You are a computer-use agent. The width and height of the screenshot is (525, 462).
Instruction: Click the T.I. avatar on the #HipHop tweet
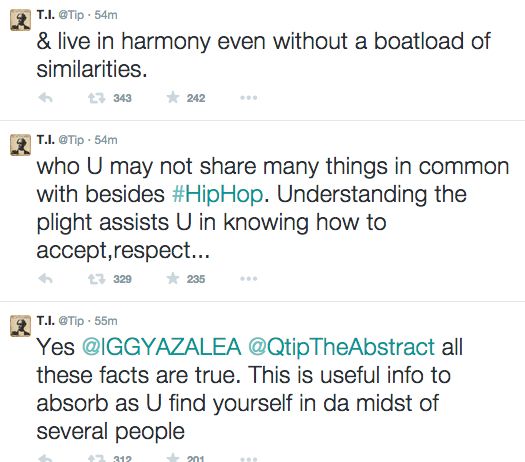(x=20, y=145)
